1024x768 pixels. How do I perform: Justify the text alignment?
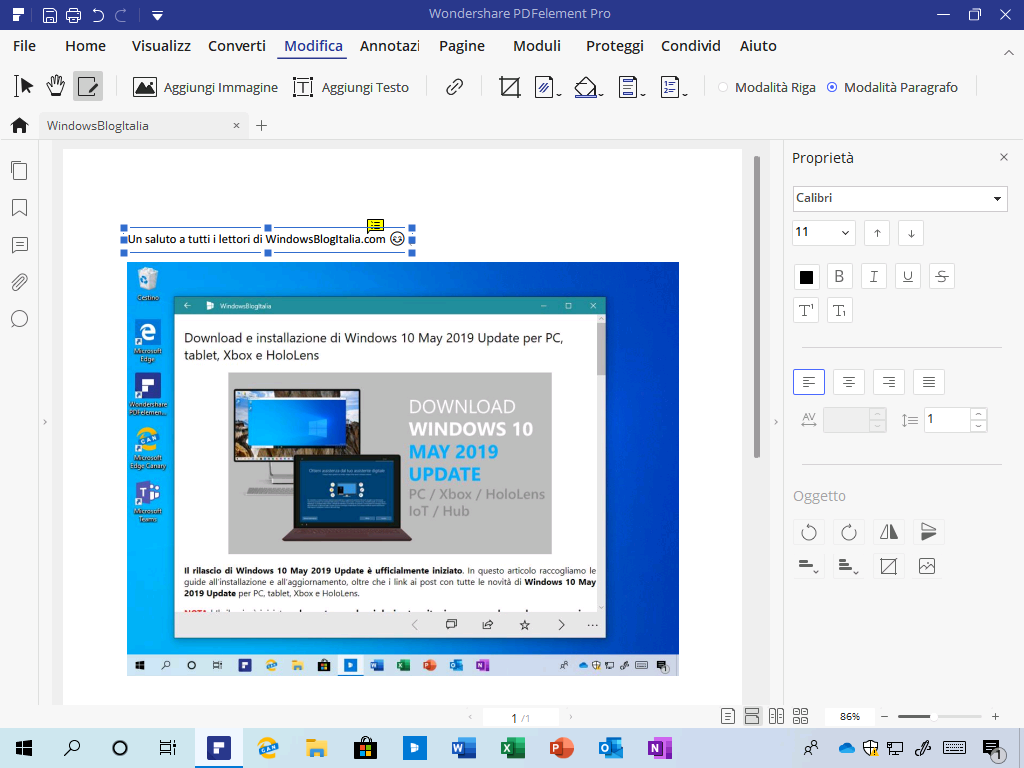tap(929, 382)
